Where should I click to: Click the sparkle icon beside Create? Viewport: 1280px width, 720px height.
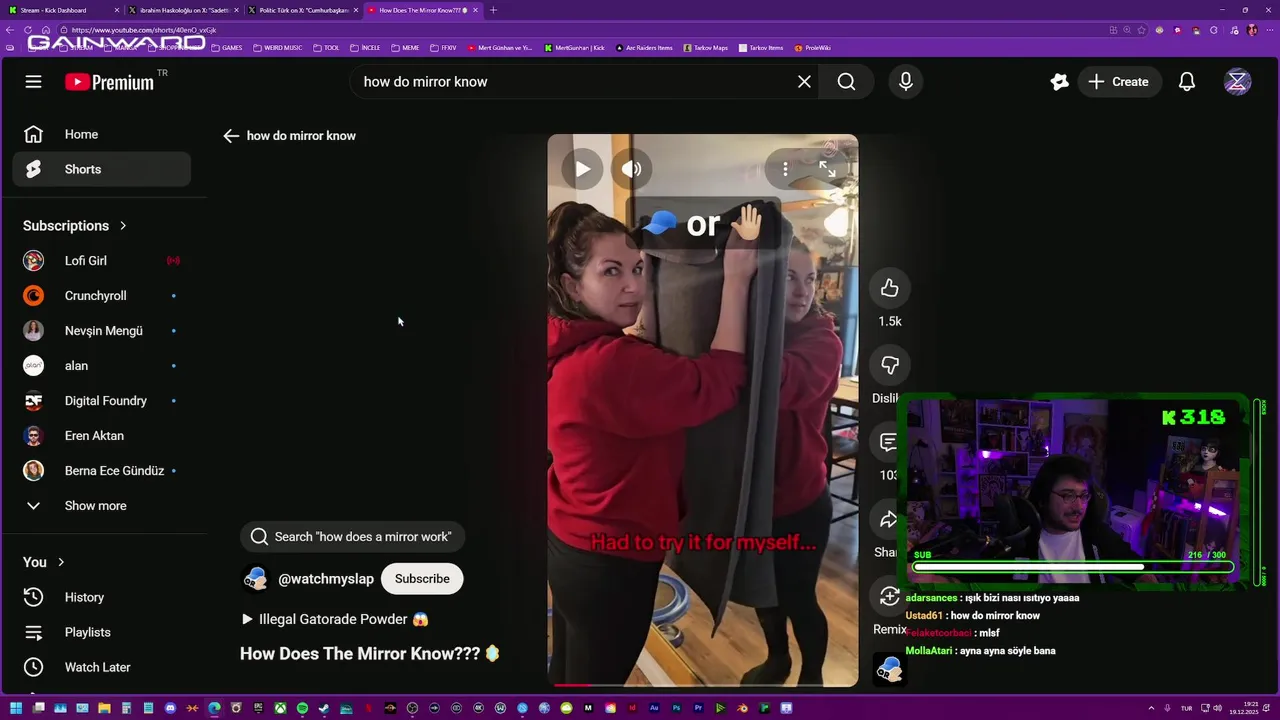click(x=1060, y=82)
